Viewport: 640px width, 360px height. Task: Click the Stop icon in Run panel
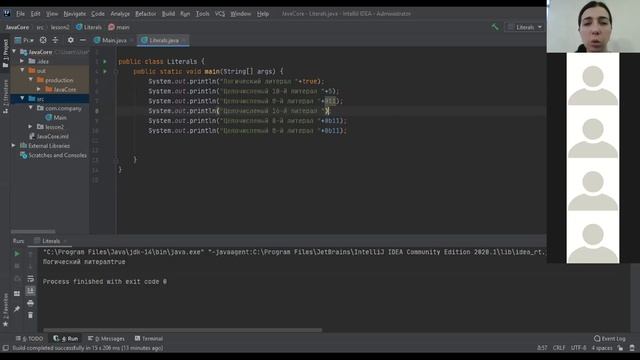point(17,266)
